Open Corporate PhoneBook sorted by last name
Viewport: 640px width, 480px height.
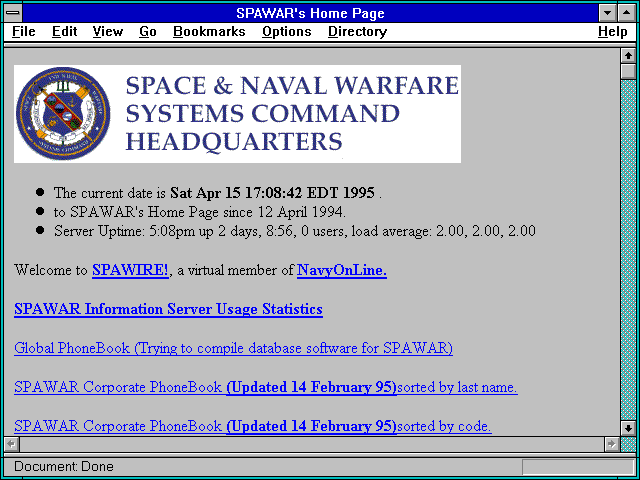[266, 387]
